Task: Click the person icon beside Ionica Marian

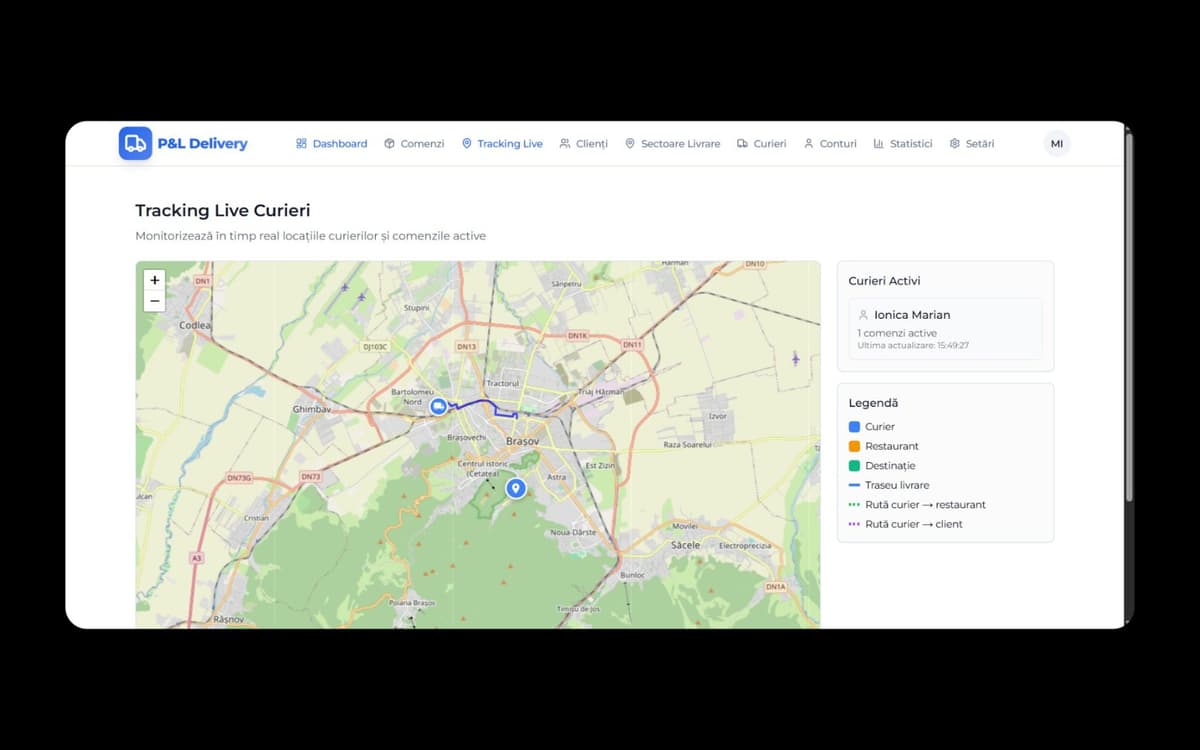Action: [863, 314]
